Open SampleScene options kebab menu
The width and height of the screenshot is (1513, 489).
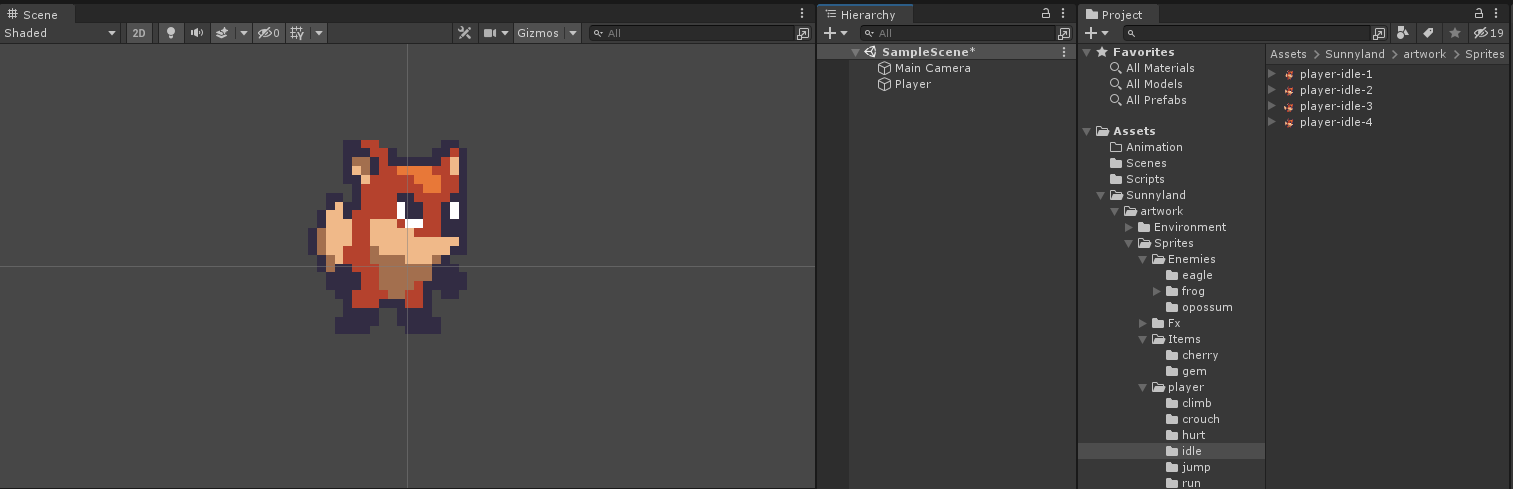1064,52
